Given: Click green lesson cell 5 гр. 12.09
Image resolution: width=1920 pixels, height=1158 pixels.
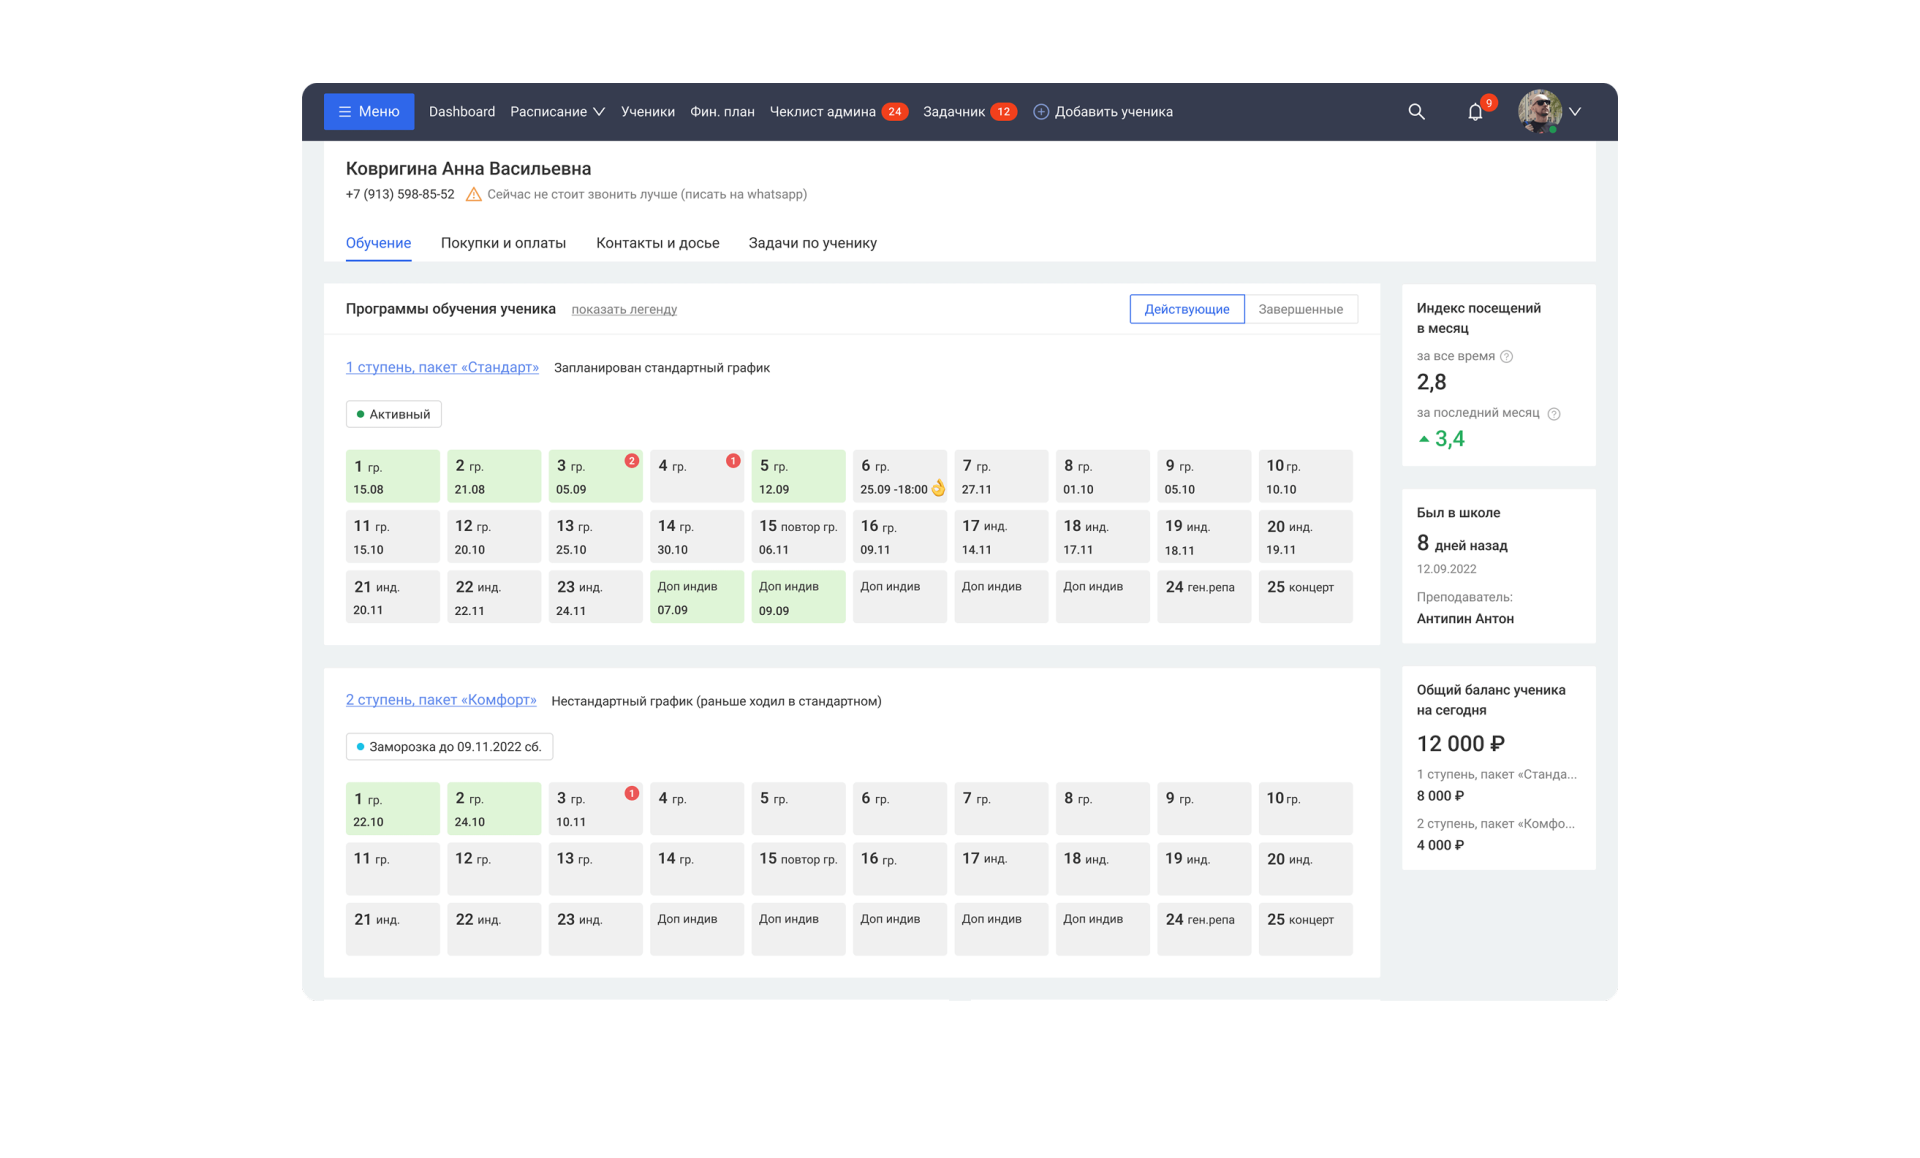Looking at the screenshot, I should [x=797, y=476].
